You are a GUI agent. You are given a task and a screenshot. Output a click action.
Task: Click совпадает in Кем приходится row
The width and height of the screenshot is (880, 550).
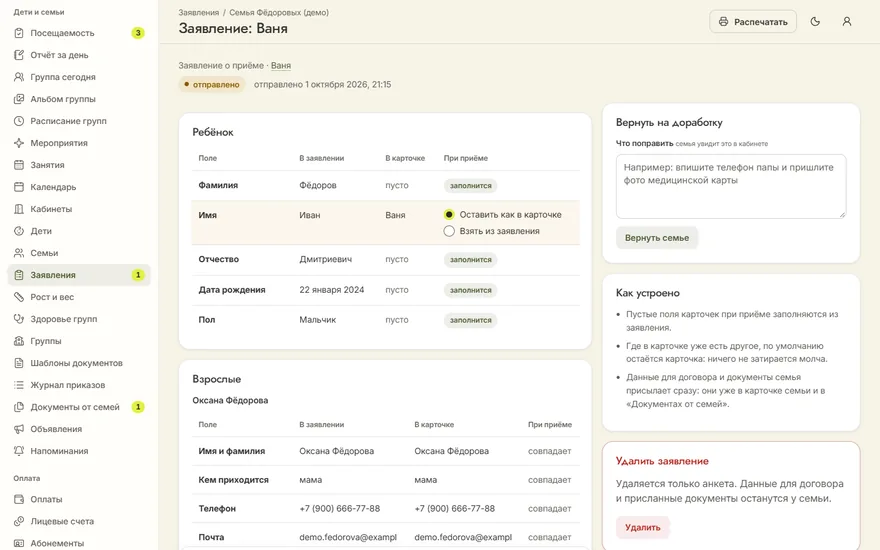[x=549, y=480]
